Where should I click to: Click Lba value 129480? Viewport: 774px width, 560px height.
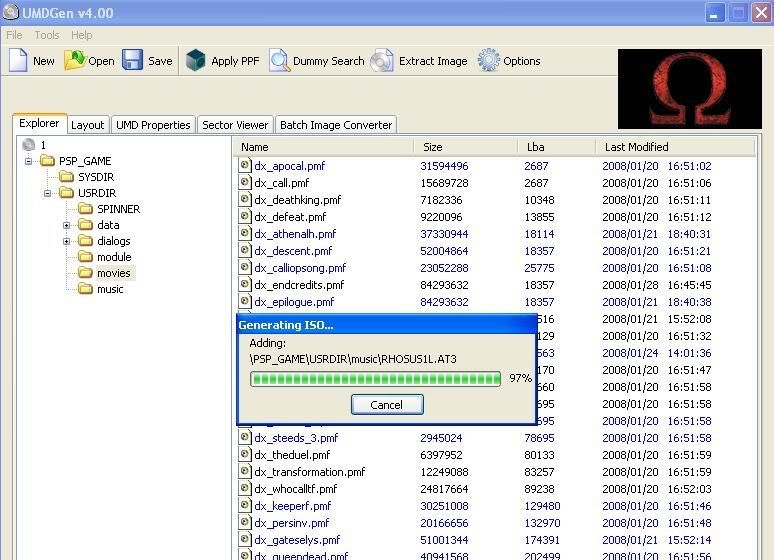542,506
